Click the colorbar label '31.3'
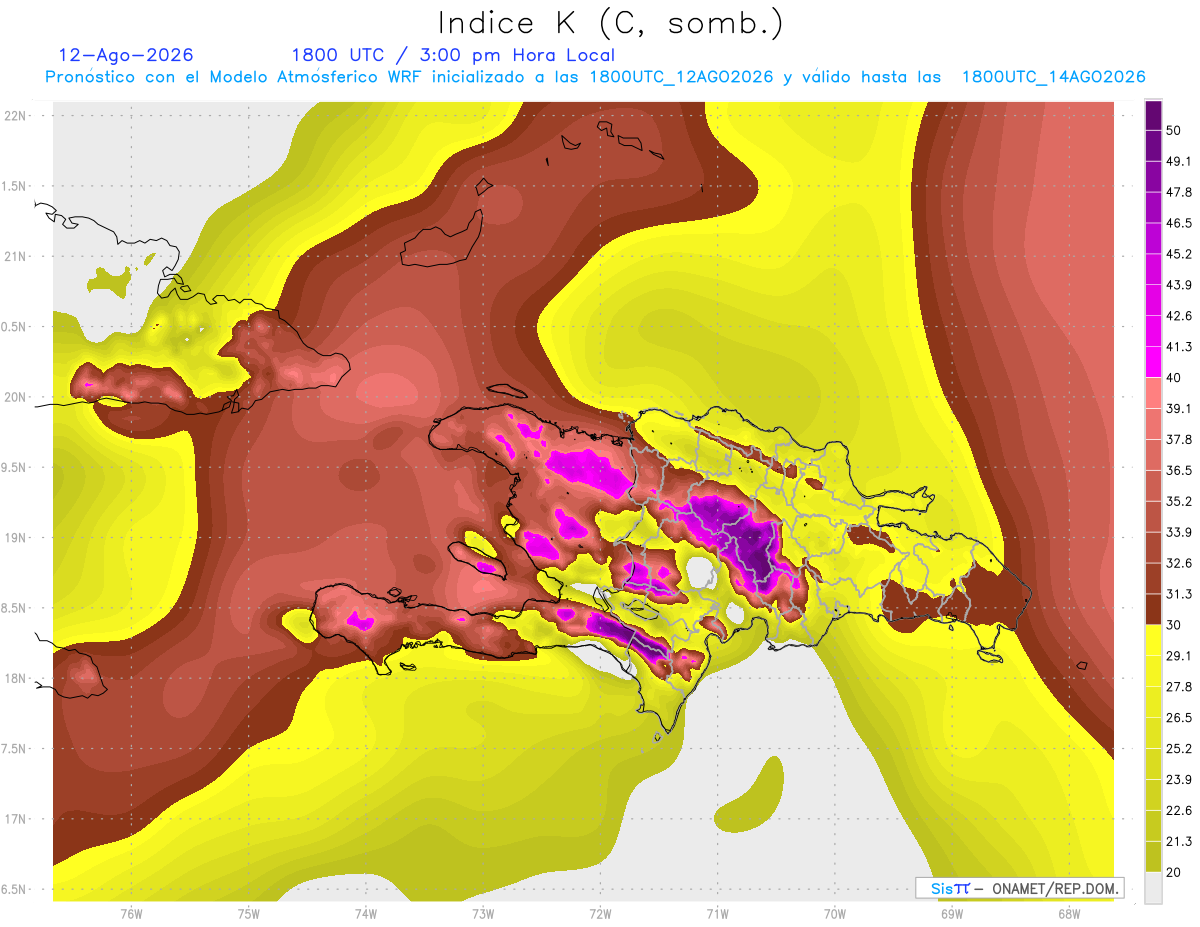1200x927 pixels. click(x=1179, y=594)
